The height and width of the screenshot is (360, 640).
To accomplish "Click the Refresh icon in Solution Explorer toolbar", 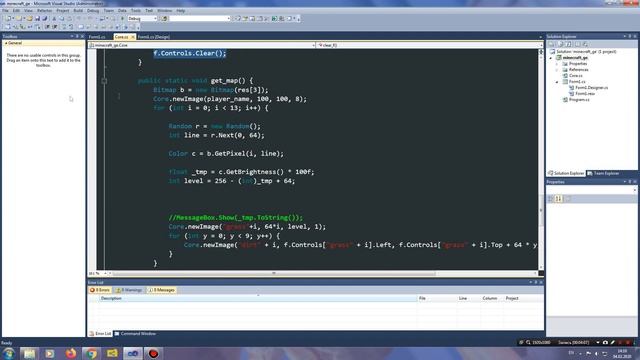I will [x=569, y=44].
